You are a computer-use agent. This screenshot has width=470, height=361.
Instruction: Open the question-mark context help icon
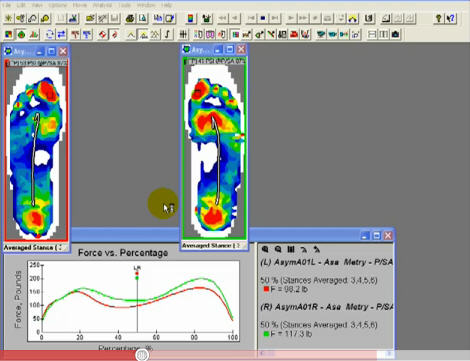tap(451, 18)
